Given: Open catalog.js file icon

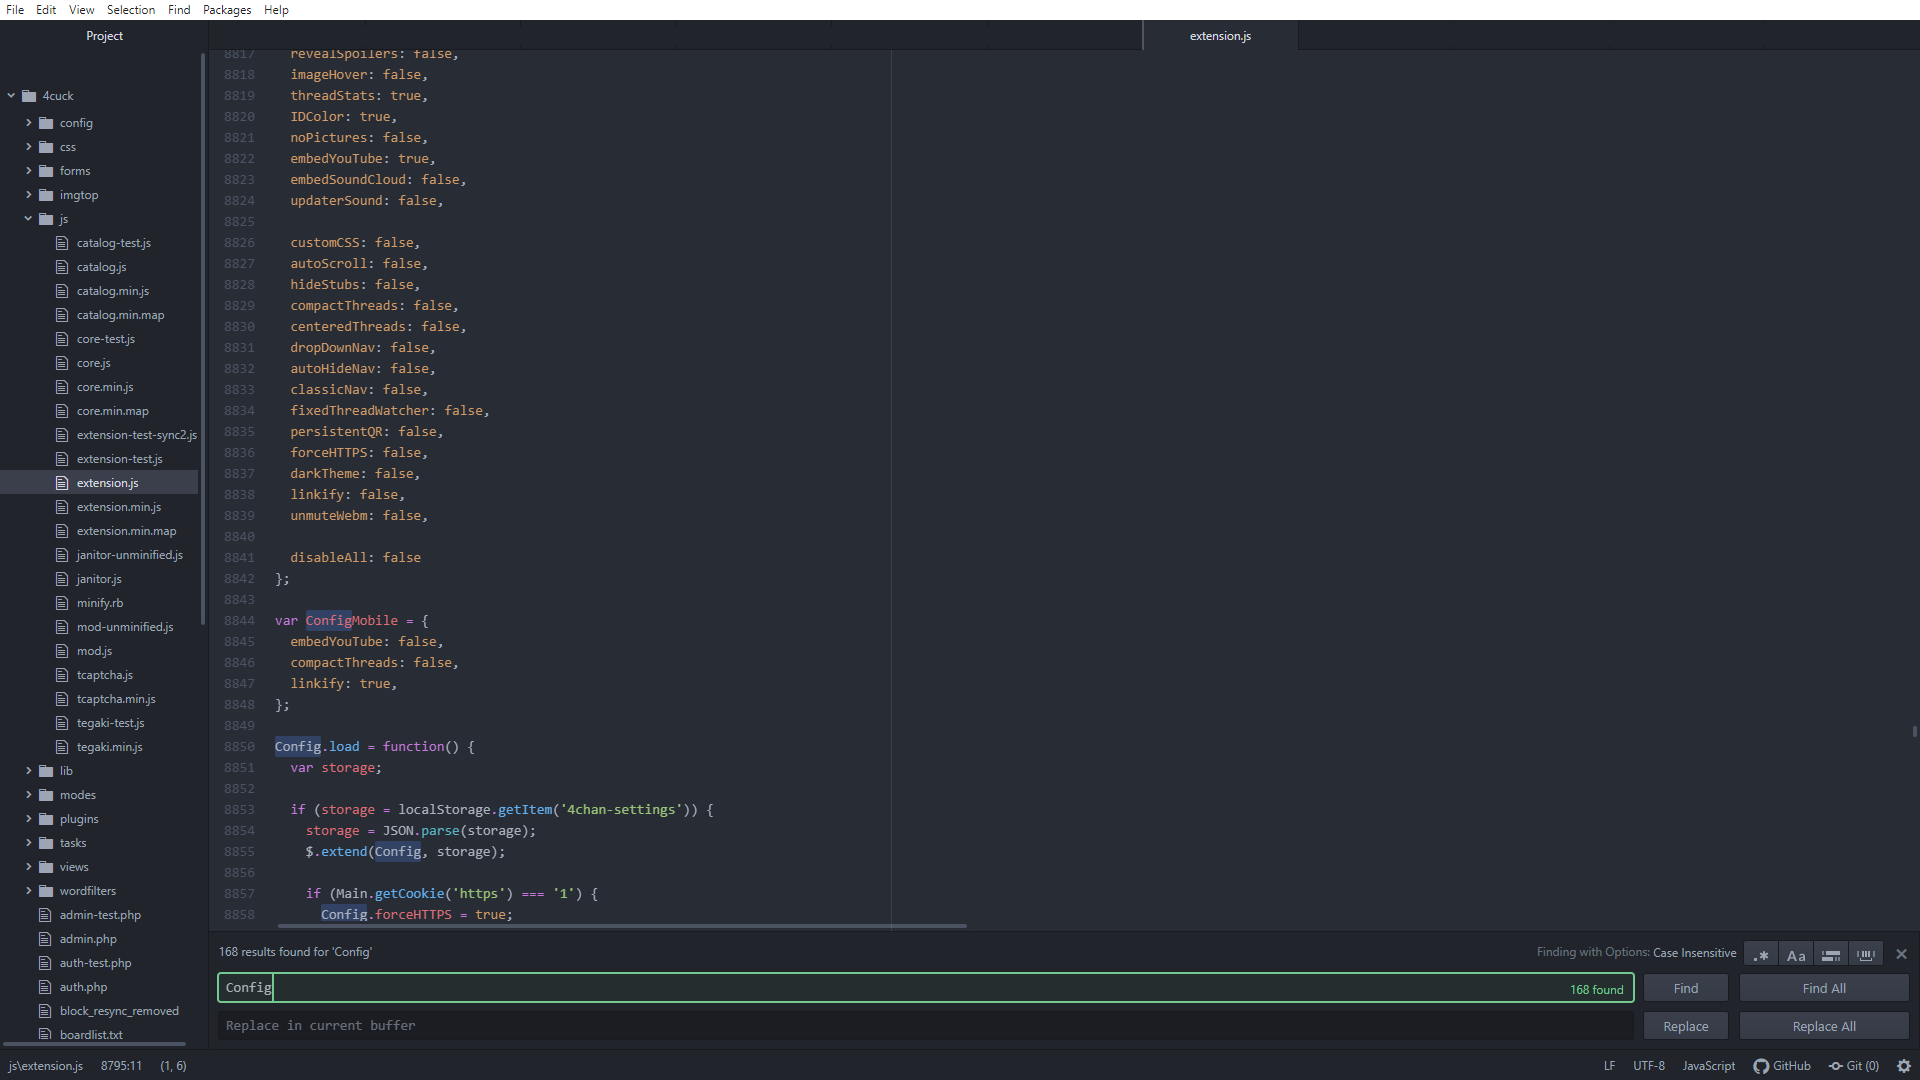Looking at the screenshot, I should coord(62,267).
